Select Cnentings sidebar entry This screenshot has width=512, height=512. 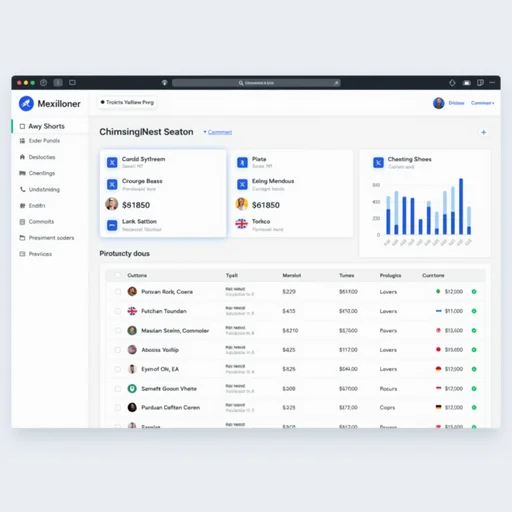[x=42, y=173]
